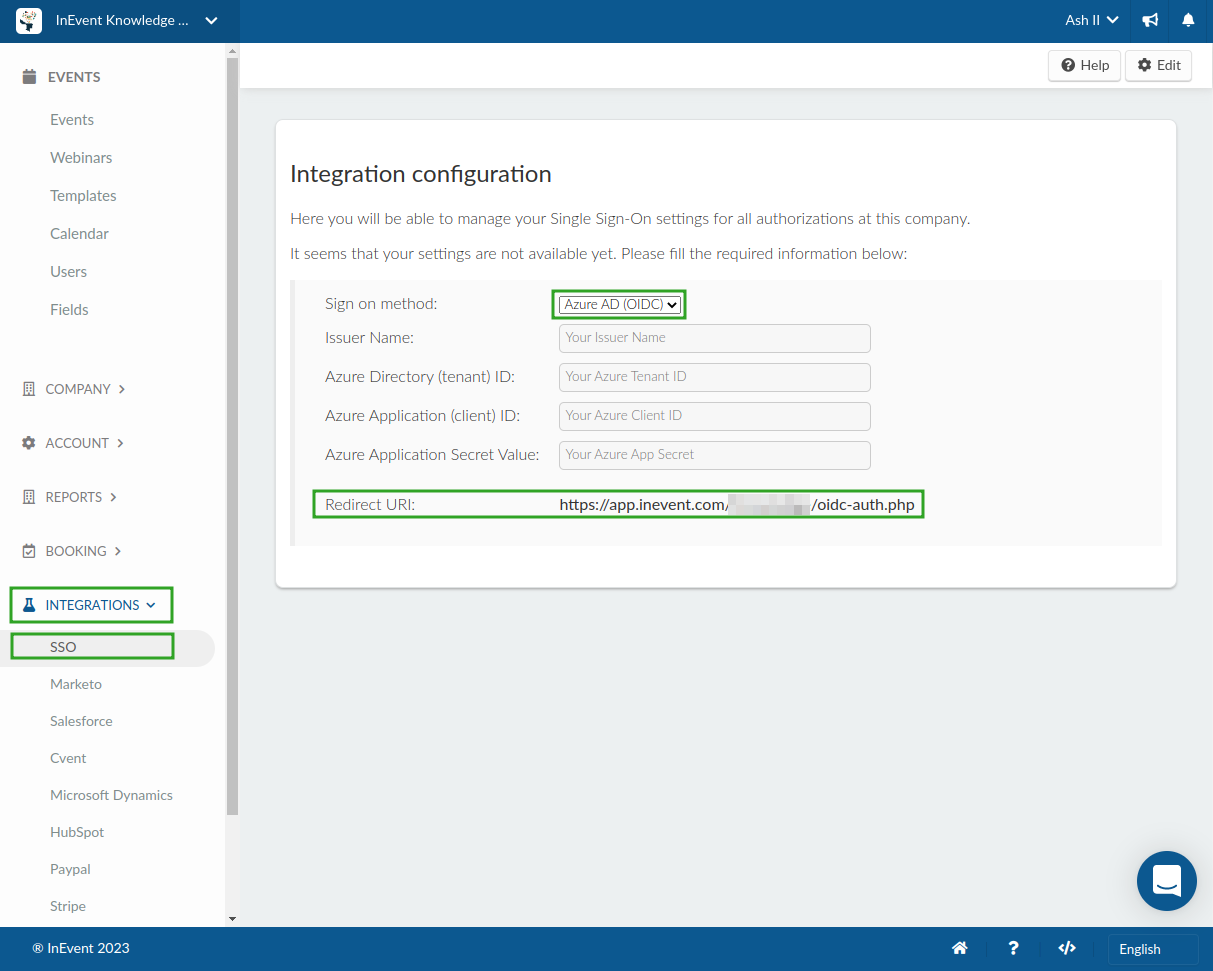Screen dimensions: 1213x971
Task: Open the Ash II user menu
Action: (x=1091, y=20)
